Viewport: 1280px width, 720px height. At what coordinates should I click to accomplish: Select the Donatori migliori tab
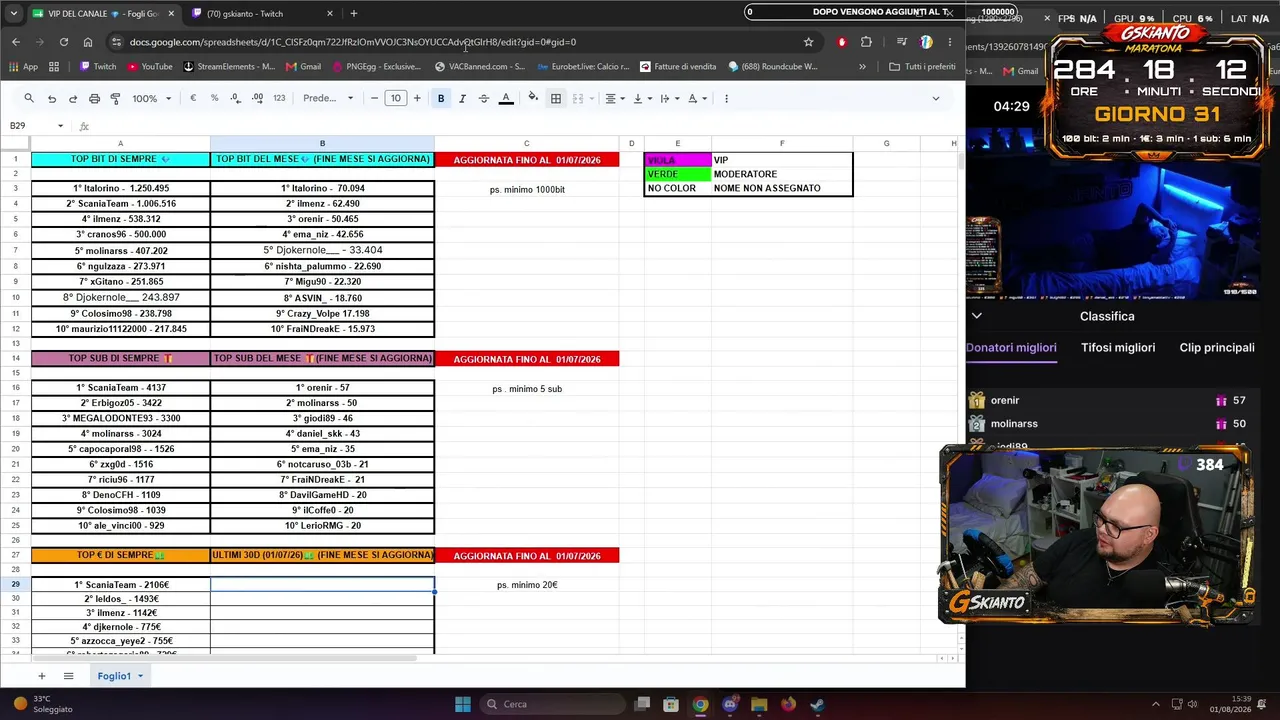click(x=1011, y=348)
